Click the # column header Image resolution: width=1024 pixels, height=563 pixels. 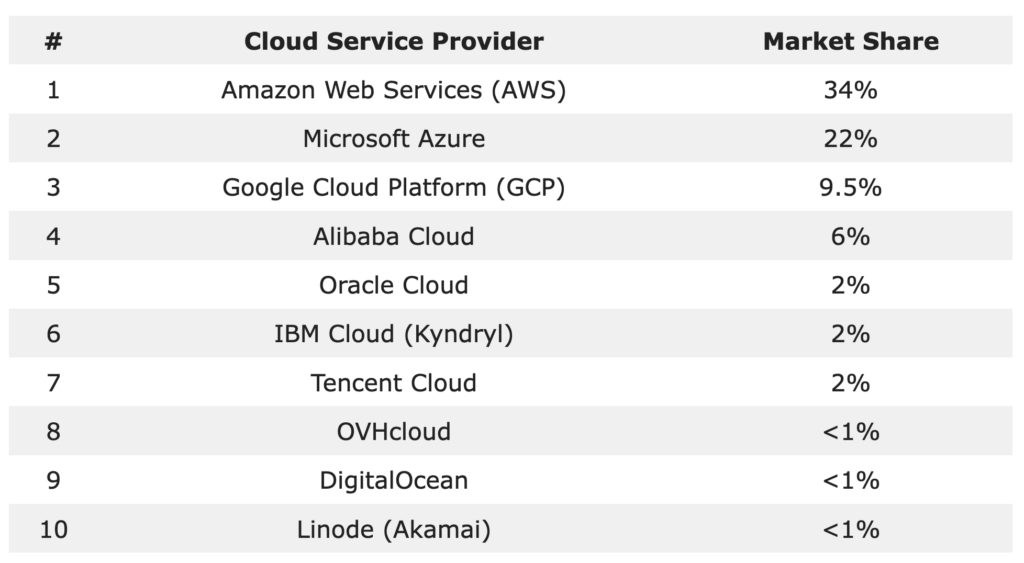pos(53,41)
